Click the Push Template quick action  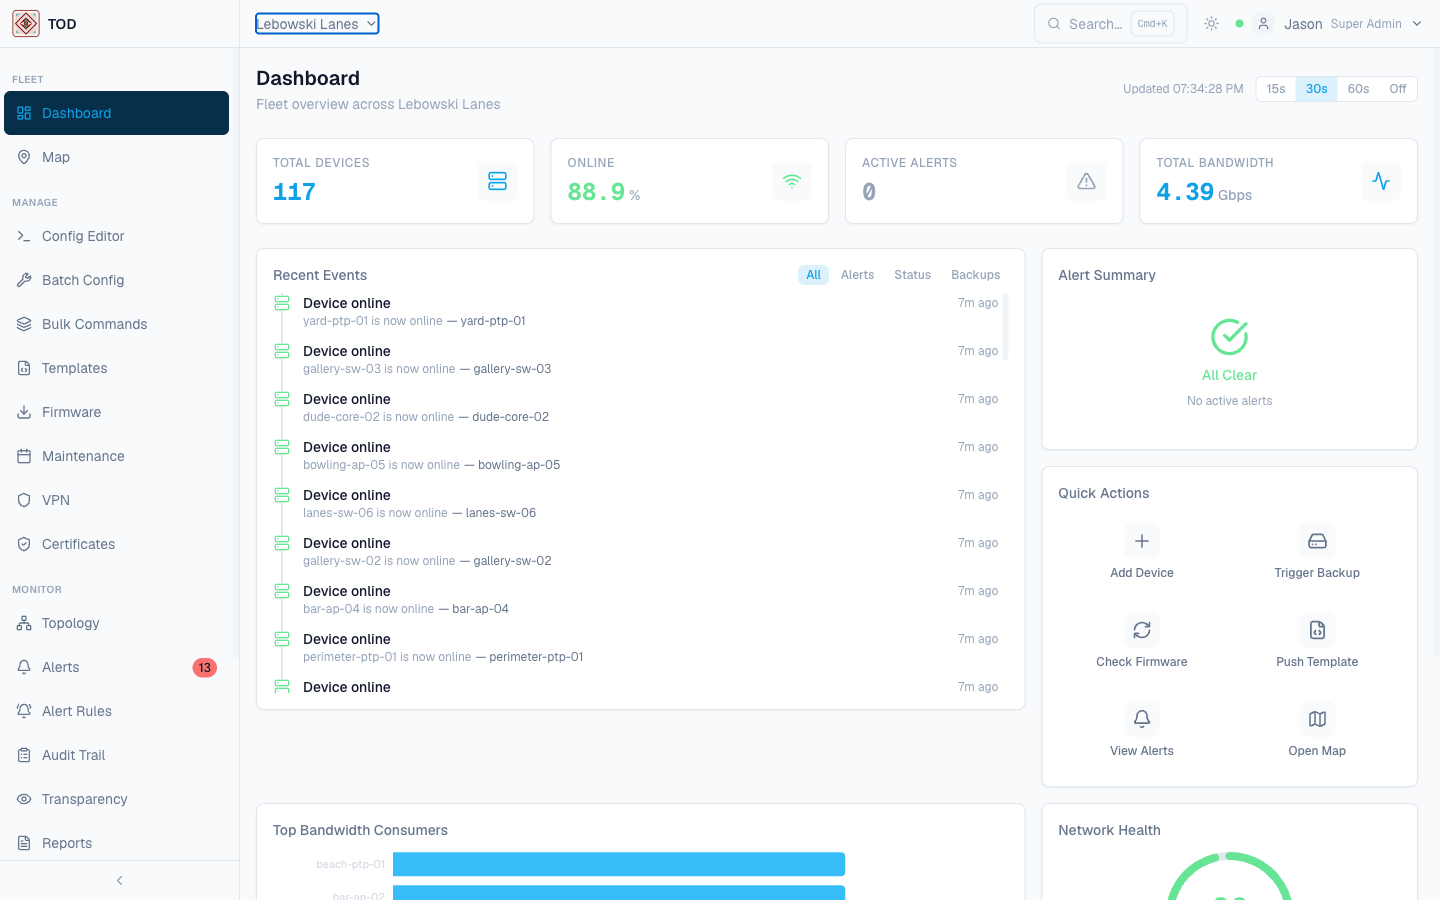[x=1316, y=641]
